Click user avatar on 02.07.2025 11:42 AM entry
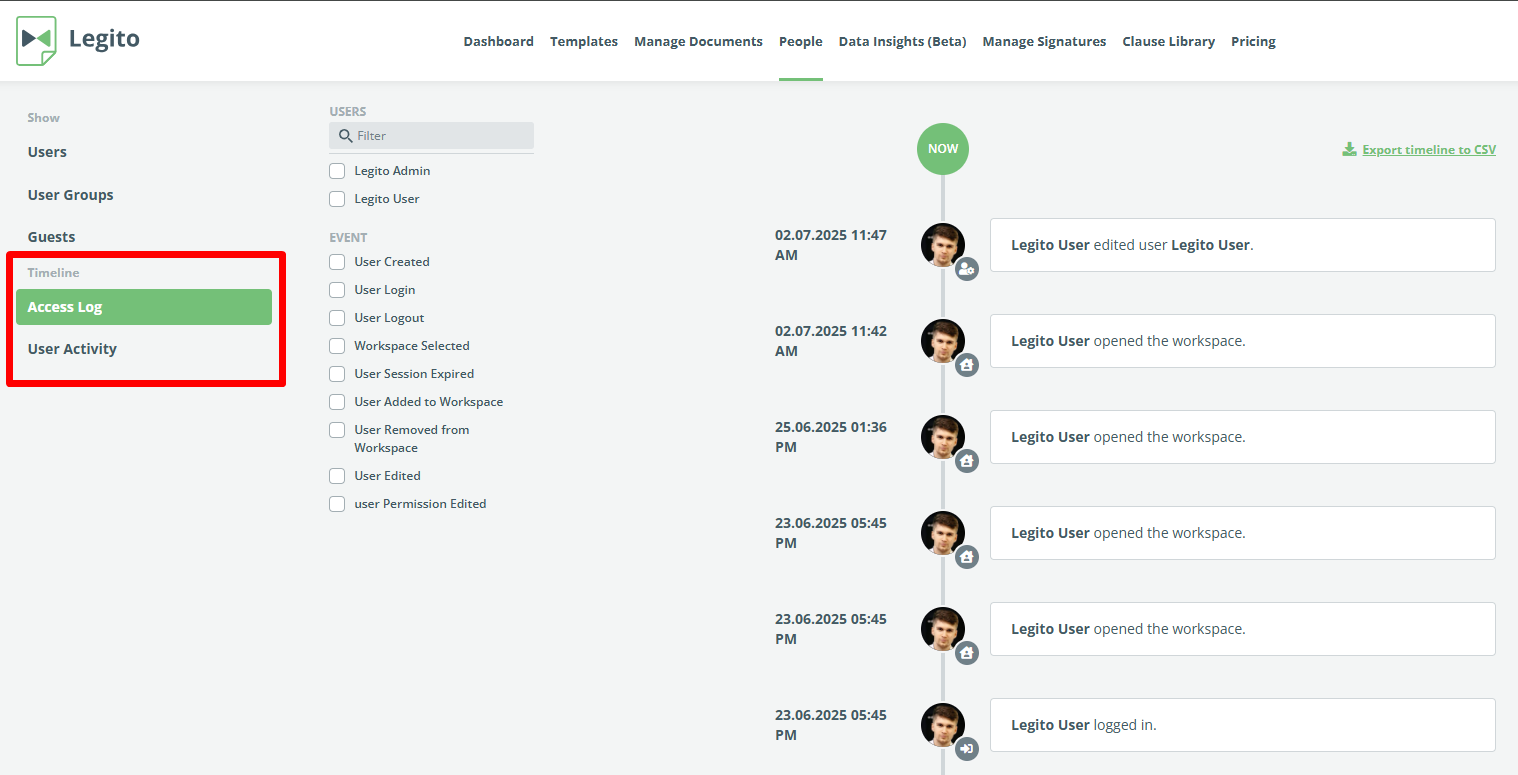 [x=942, y=341]
